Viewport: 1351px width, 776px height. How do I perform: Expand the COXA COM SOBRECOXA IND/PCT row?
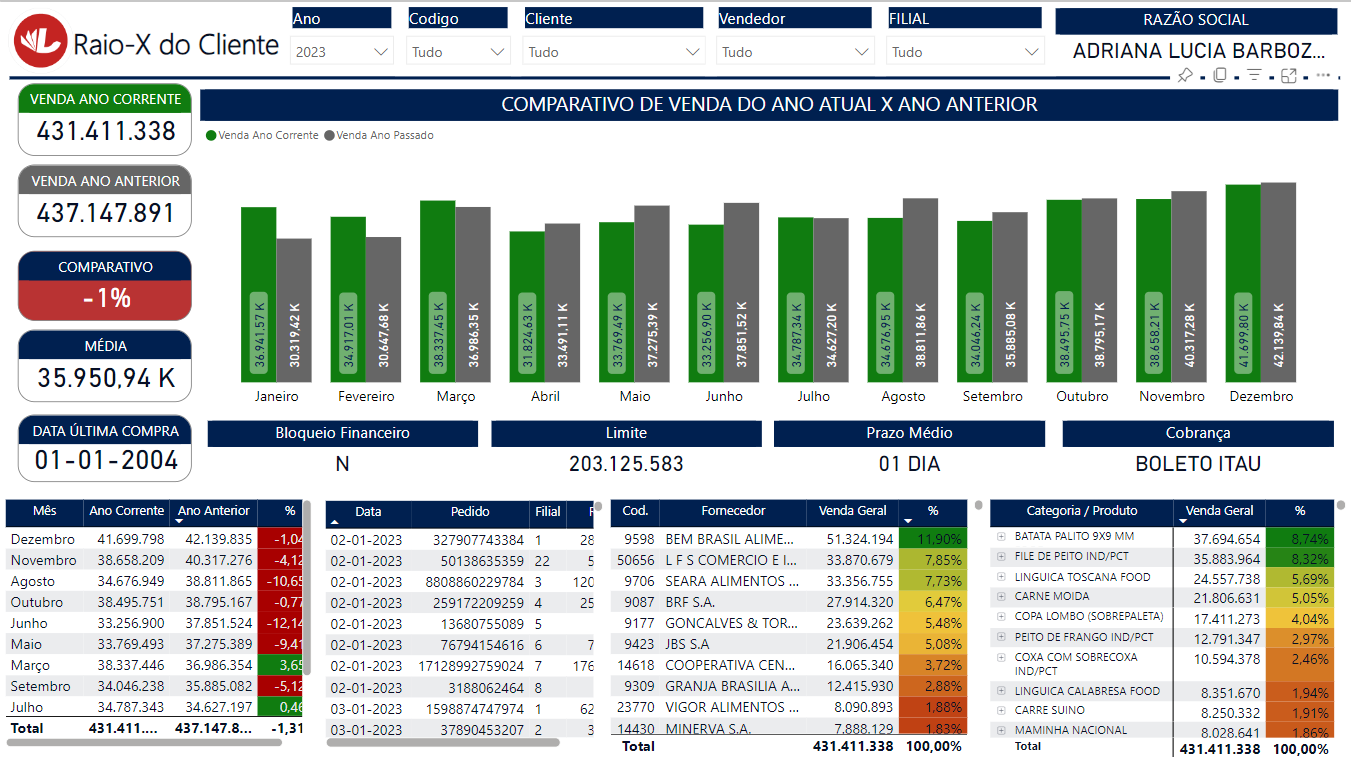point(1001,657)
